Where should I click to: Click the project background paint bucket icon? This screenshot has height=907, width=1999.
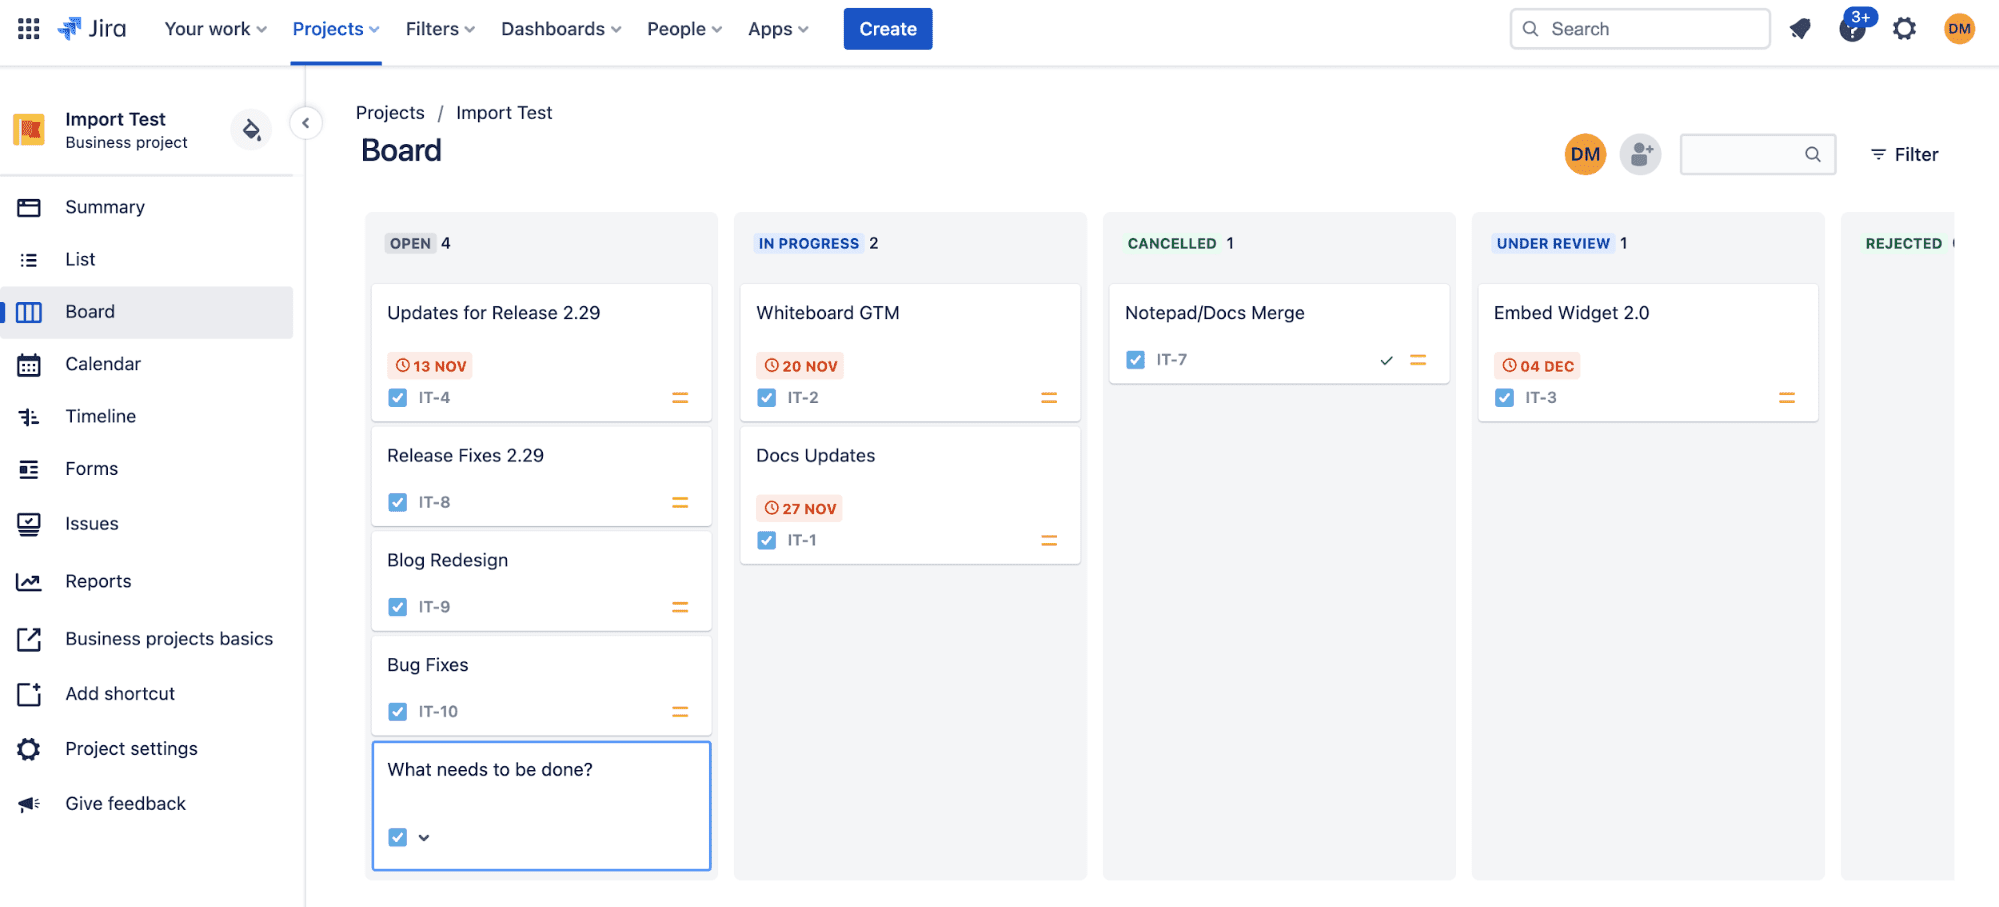251,130
